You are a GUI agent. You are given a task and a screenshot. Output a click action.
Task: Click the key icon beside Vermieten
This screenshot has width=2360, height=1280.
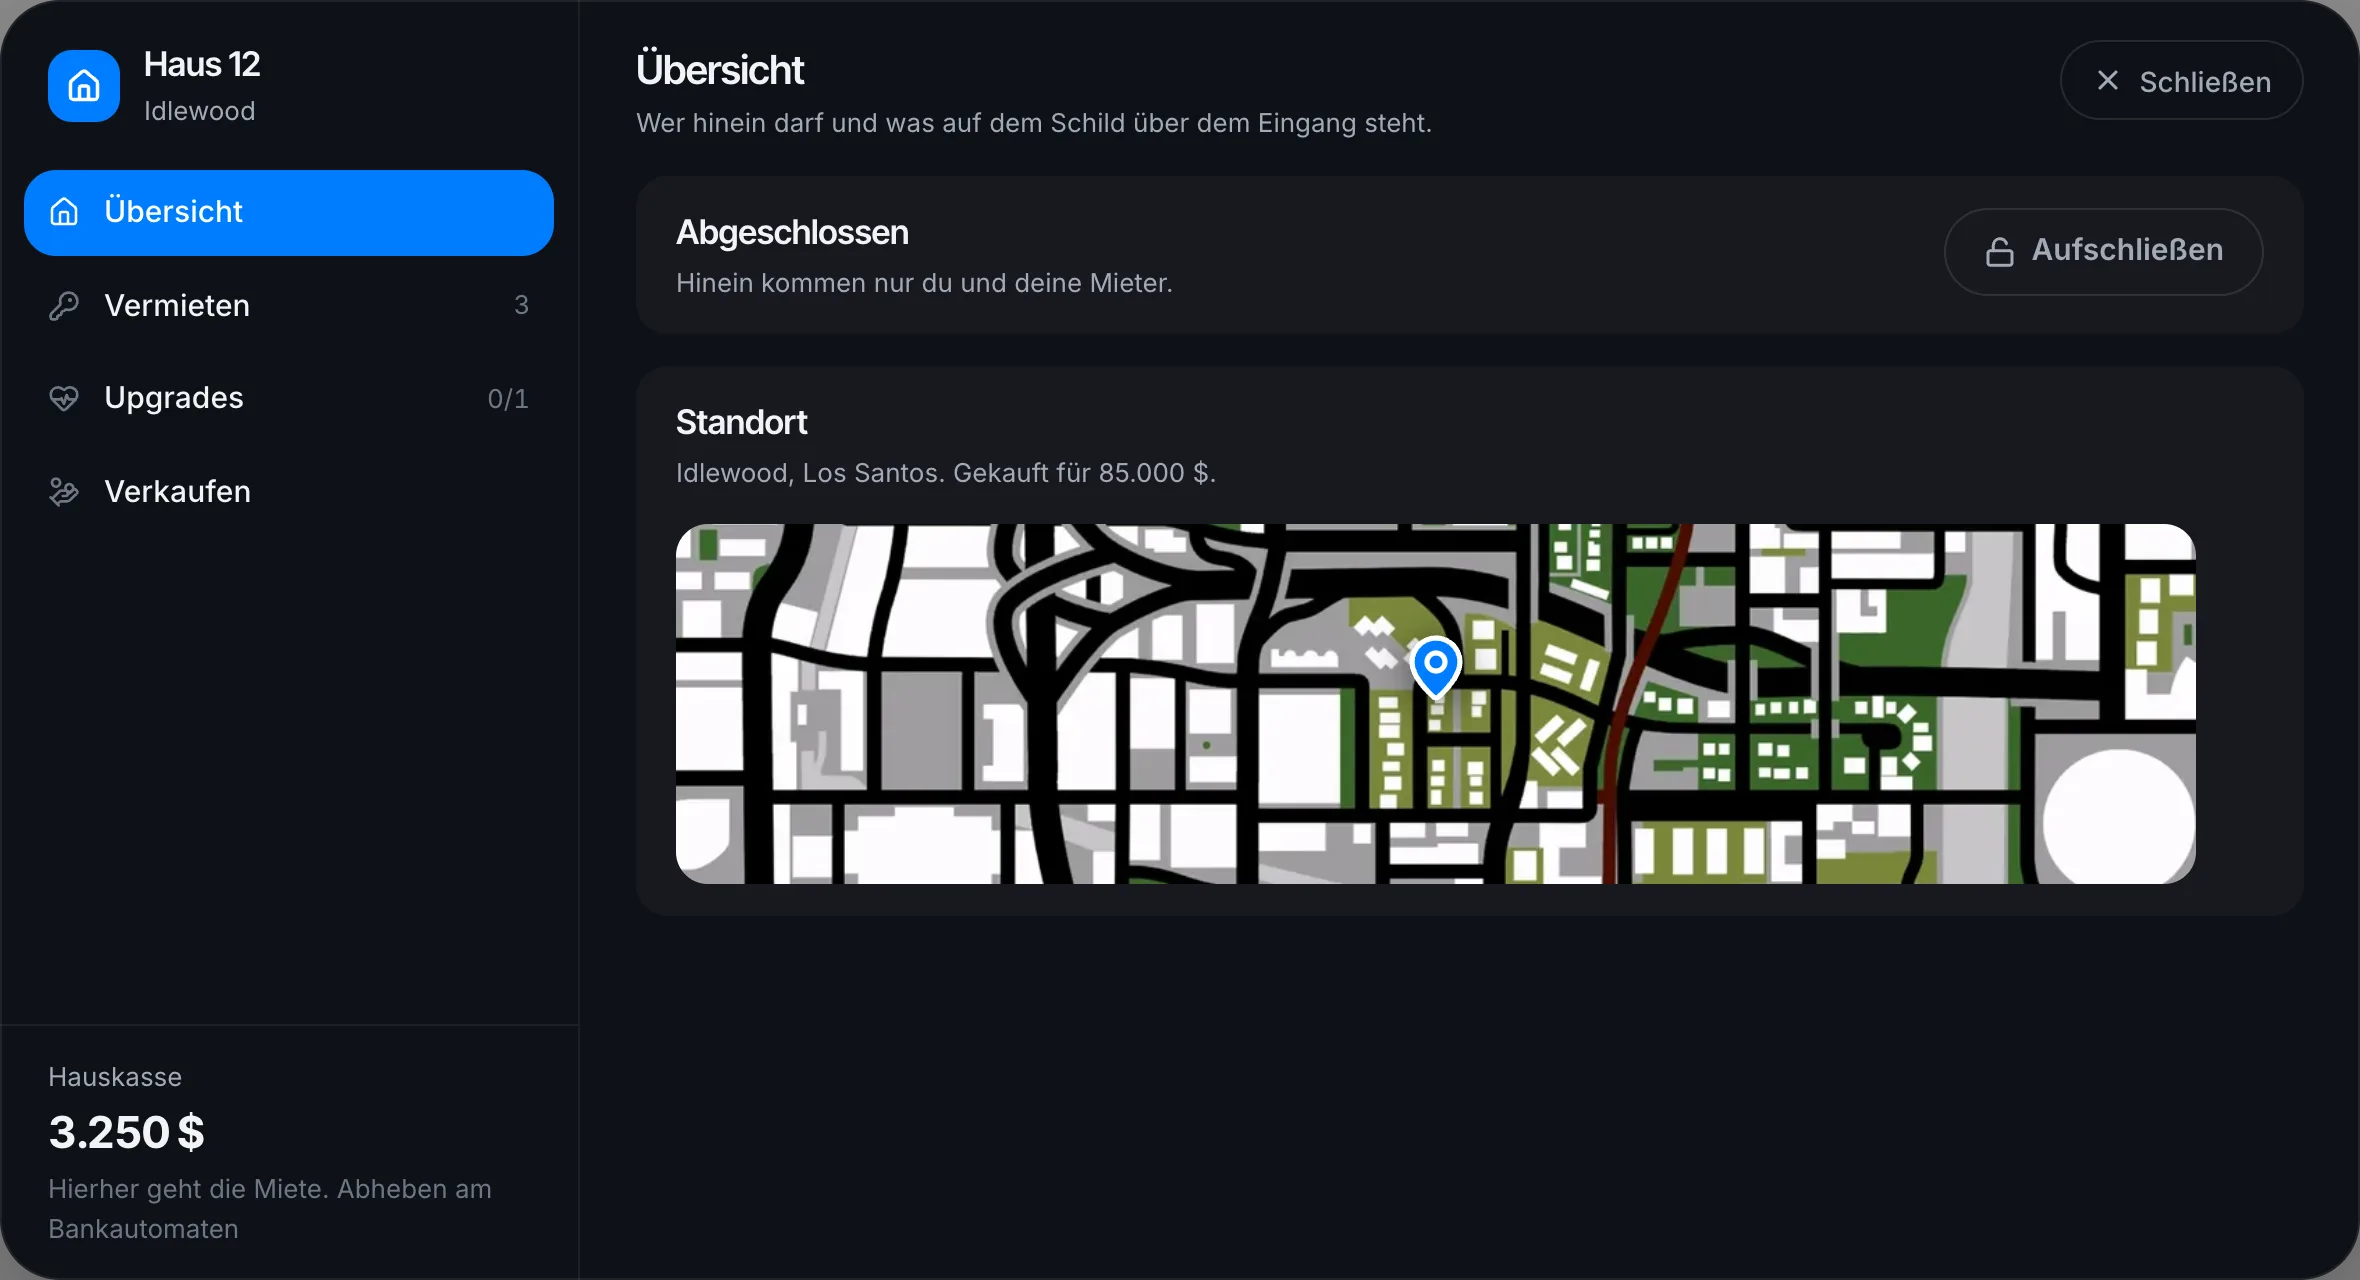tap(64, 306)
